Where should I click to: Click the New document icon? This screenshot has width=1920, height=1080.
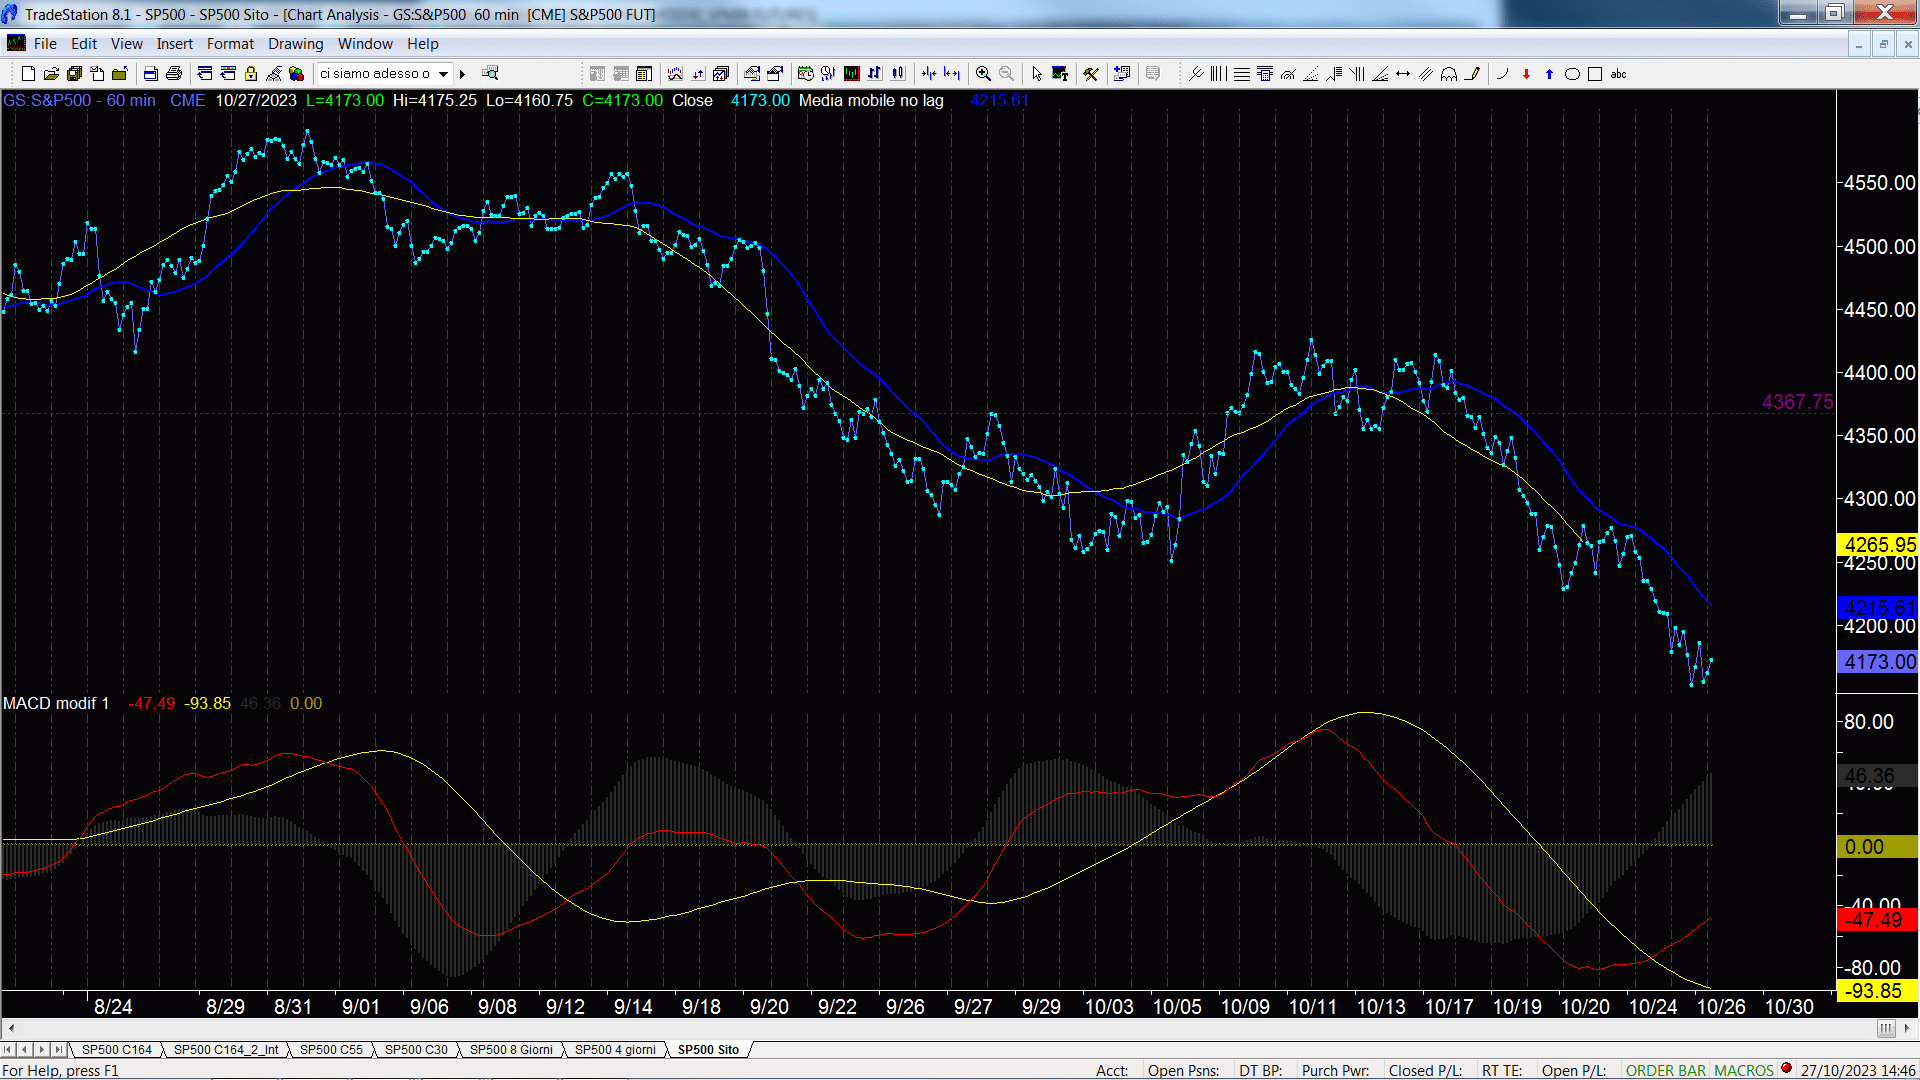click(x=28, y=74)
